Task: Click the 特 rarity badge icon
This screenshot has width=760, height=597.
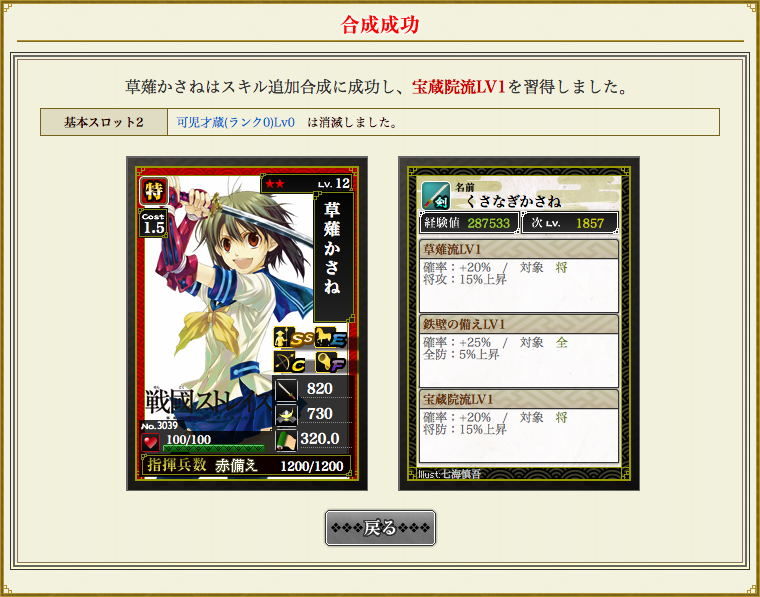Action: 154,191
